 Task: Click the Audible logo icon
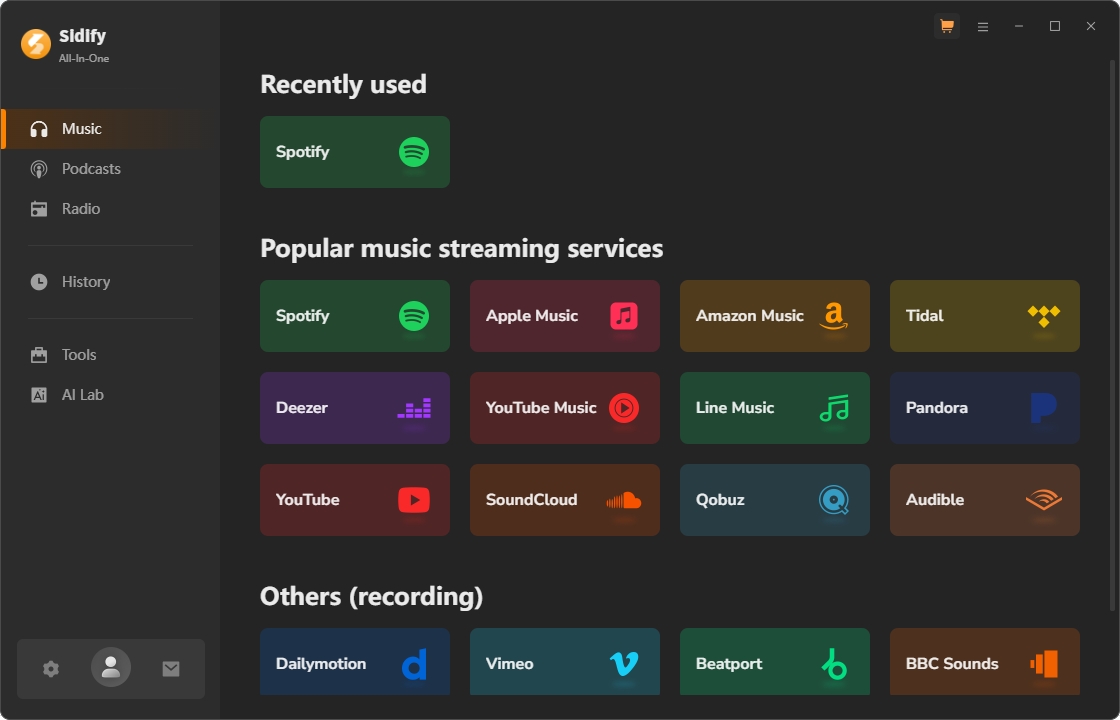point(1044,500)
